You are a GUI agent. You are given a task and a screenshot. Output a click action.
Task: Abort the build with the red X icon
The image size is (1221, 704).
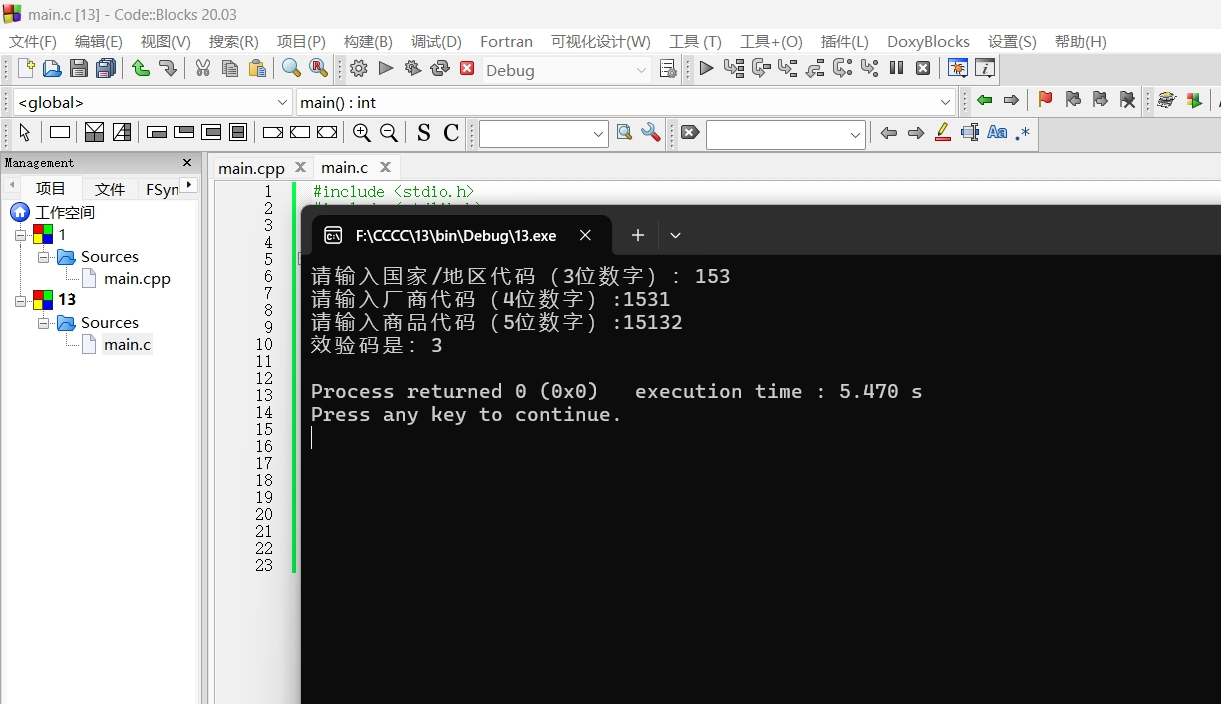(467, 68)
